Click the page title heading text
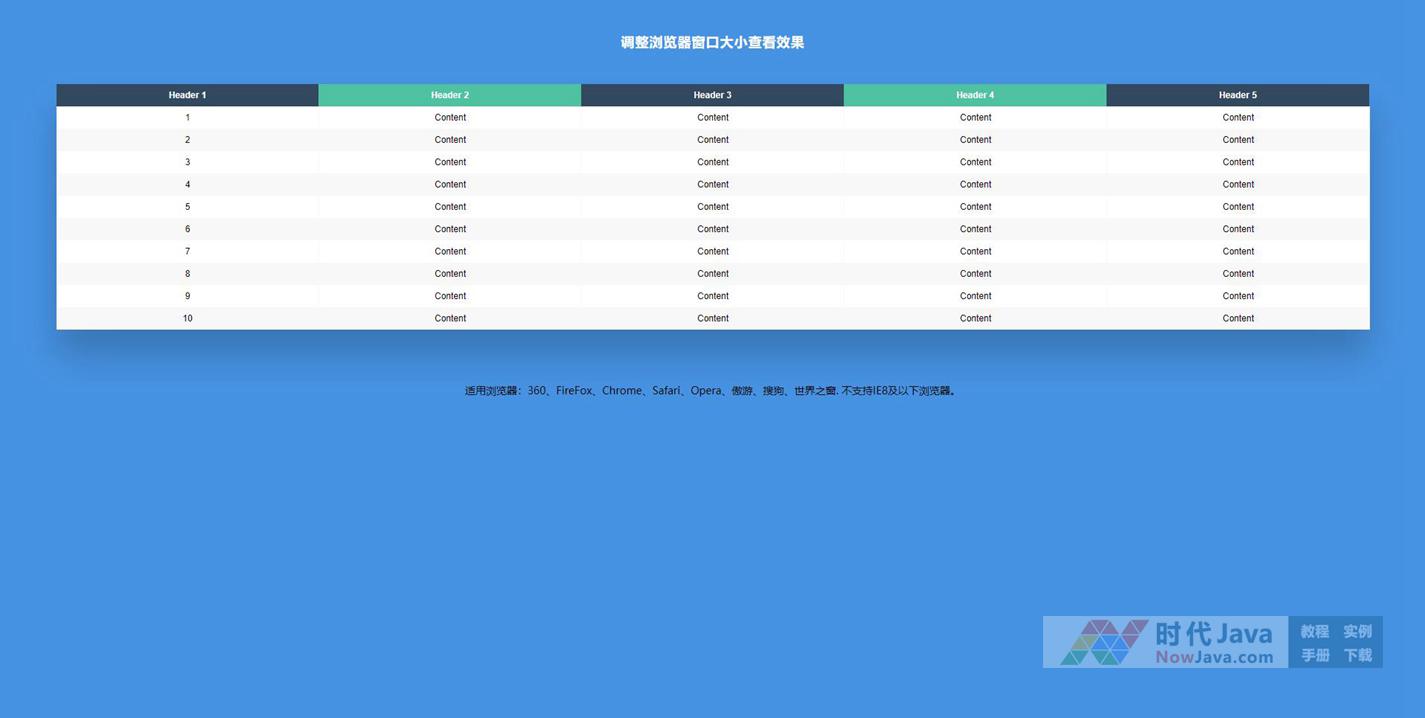The width and height of the screenshot is (1425, 718). [x=712, y=42]
